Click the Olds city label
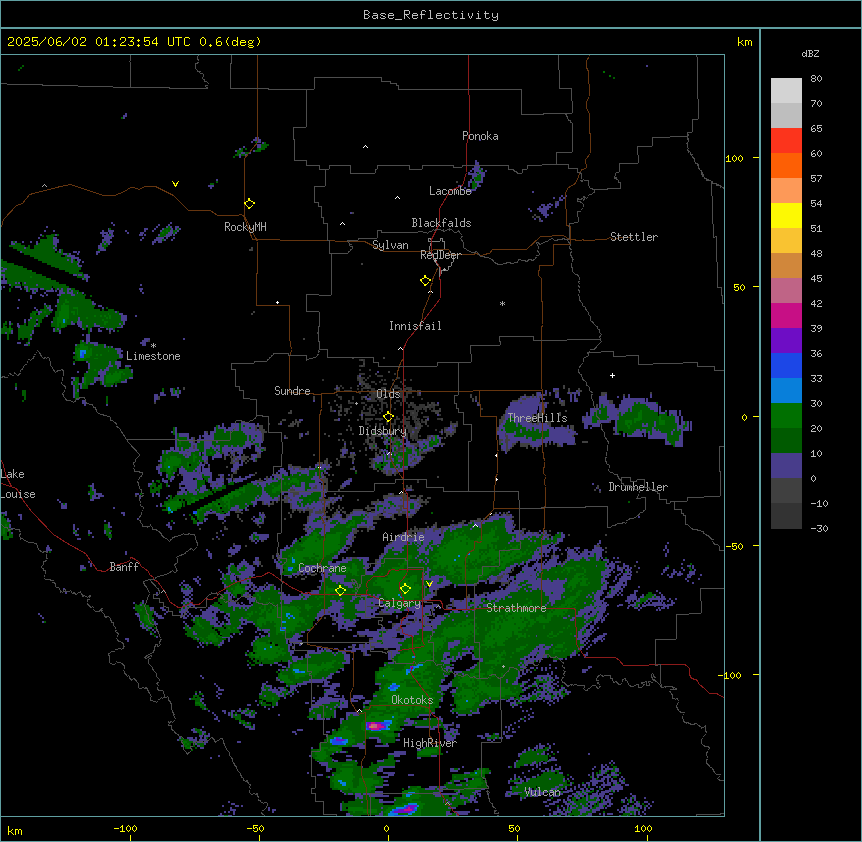The width and height of the screenshot is (862, 842). (x=388, y=394)
